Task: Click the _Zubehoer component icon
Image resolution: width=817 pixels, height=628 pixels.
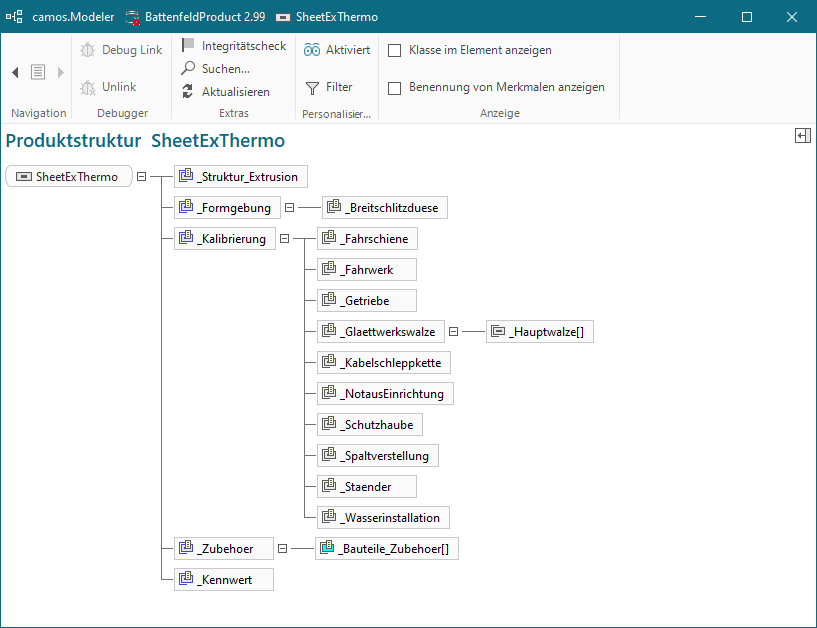Action: [186, 548]
